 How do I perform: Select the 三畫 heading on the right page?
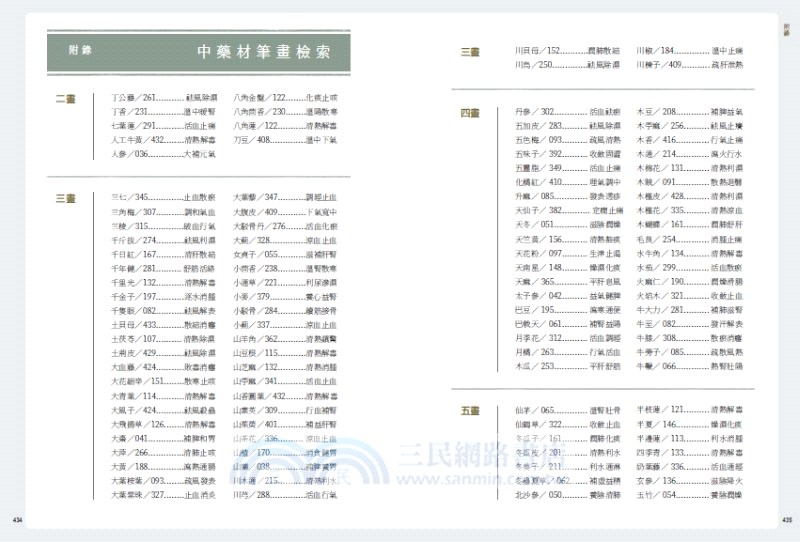(x=470, y=52)
